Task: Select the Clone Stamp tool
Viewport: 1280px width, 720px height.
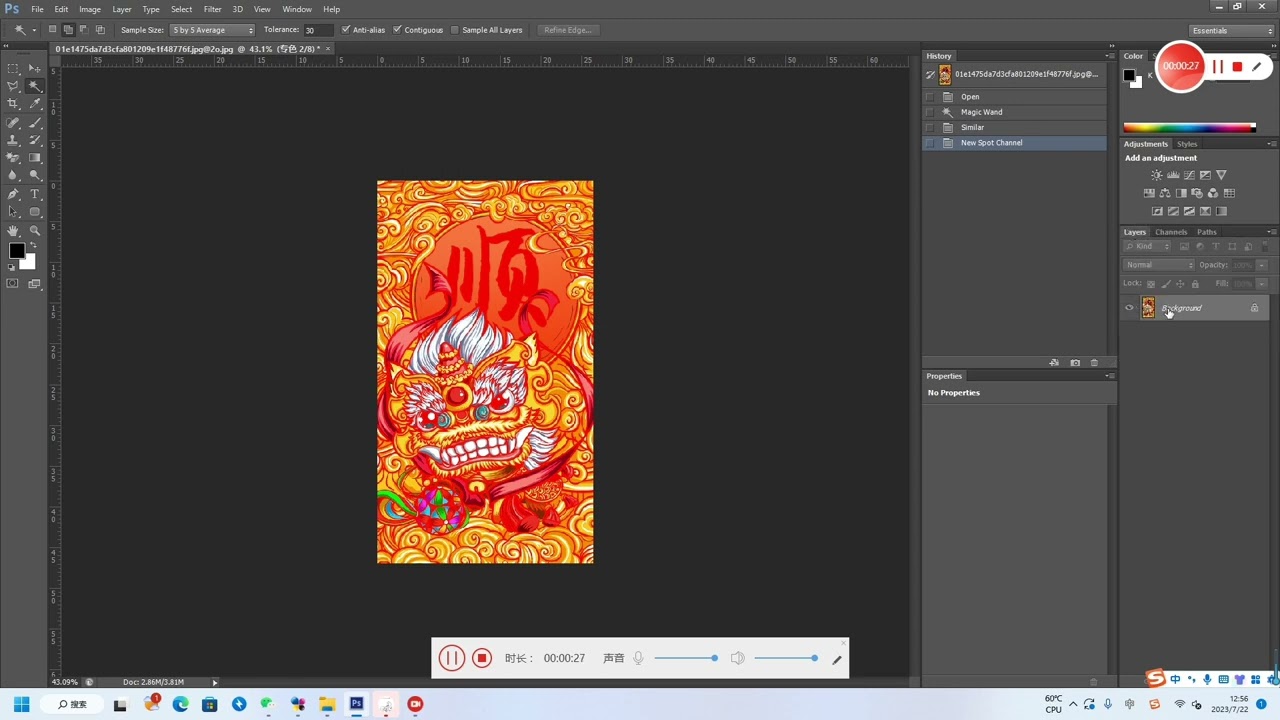Action: tap(13, 140)
